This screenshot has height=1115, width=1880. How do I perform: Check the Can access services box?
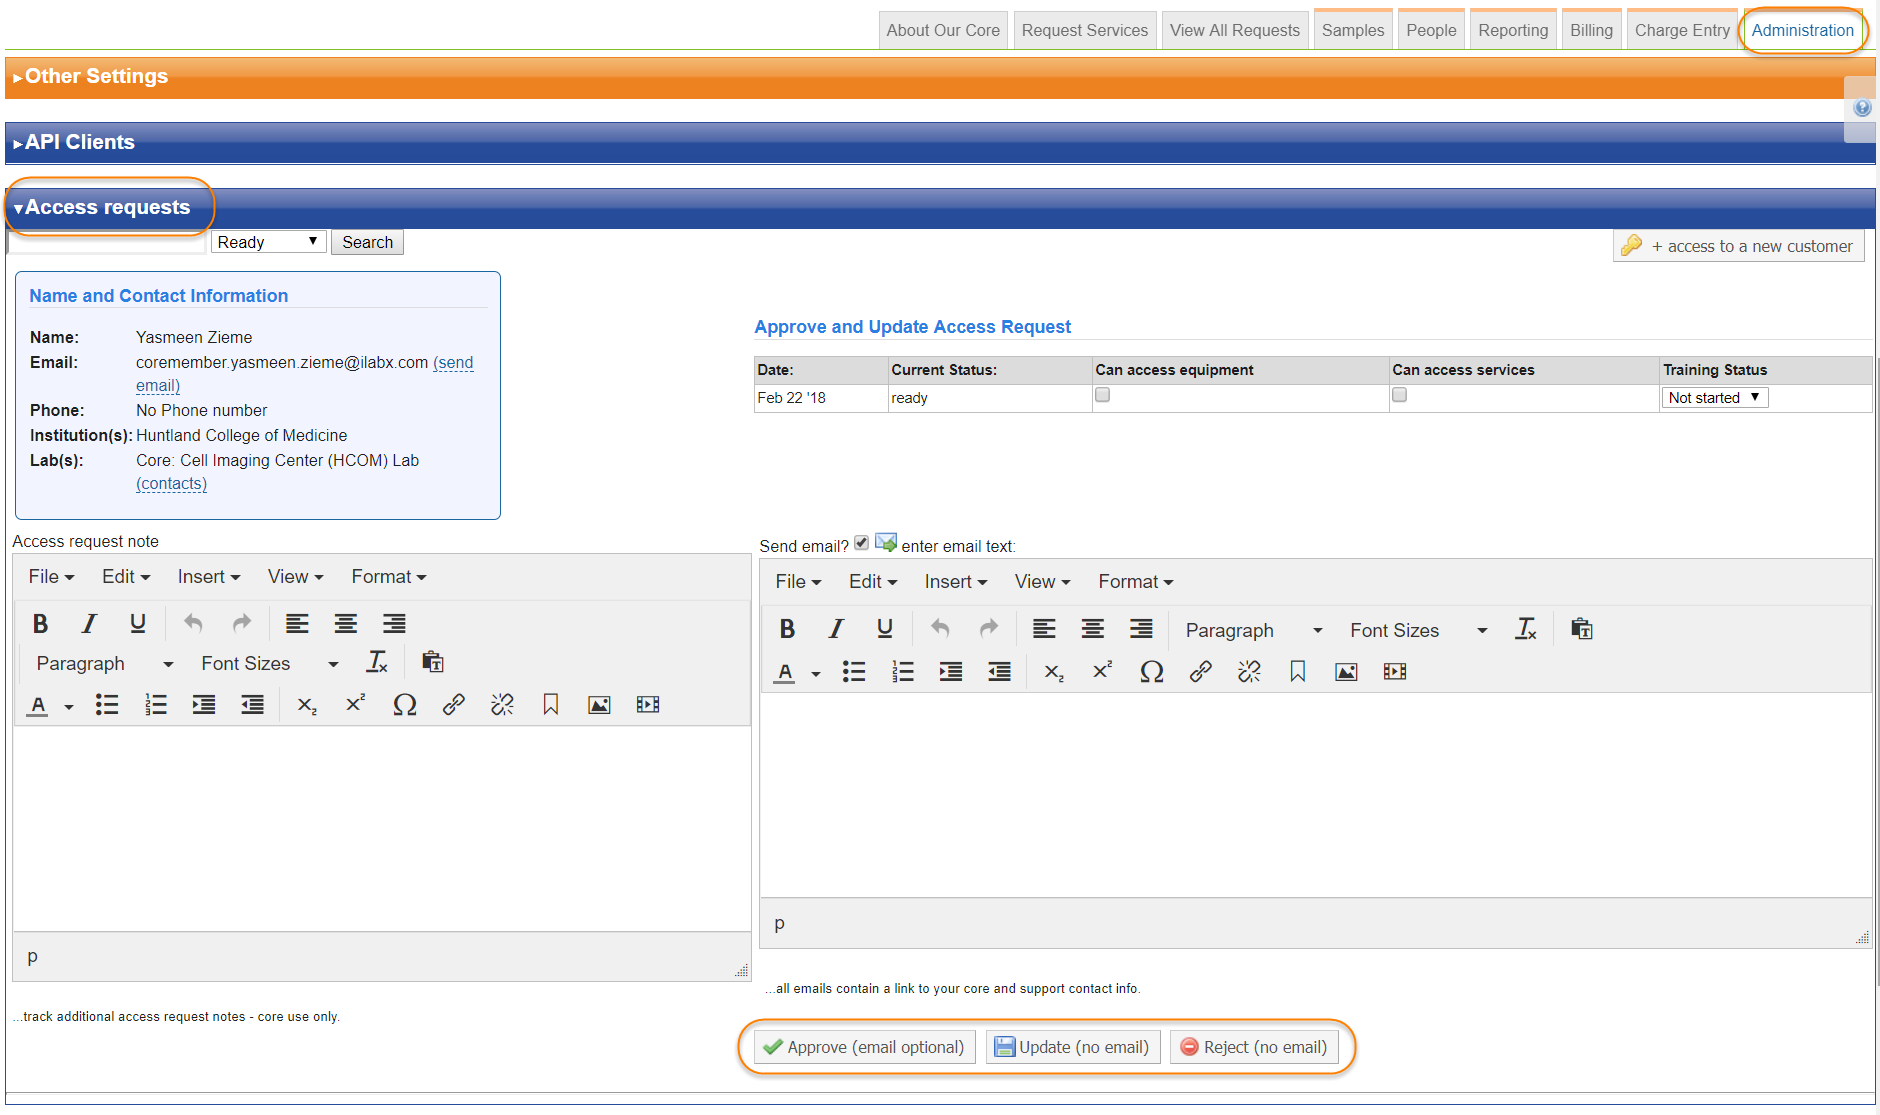click(x=1399, y=395)
